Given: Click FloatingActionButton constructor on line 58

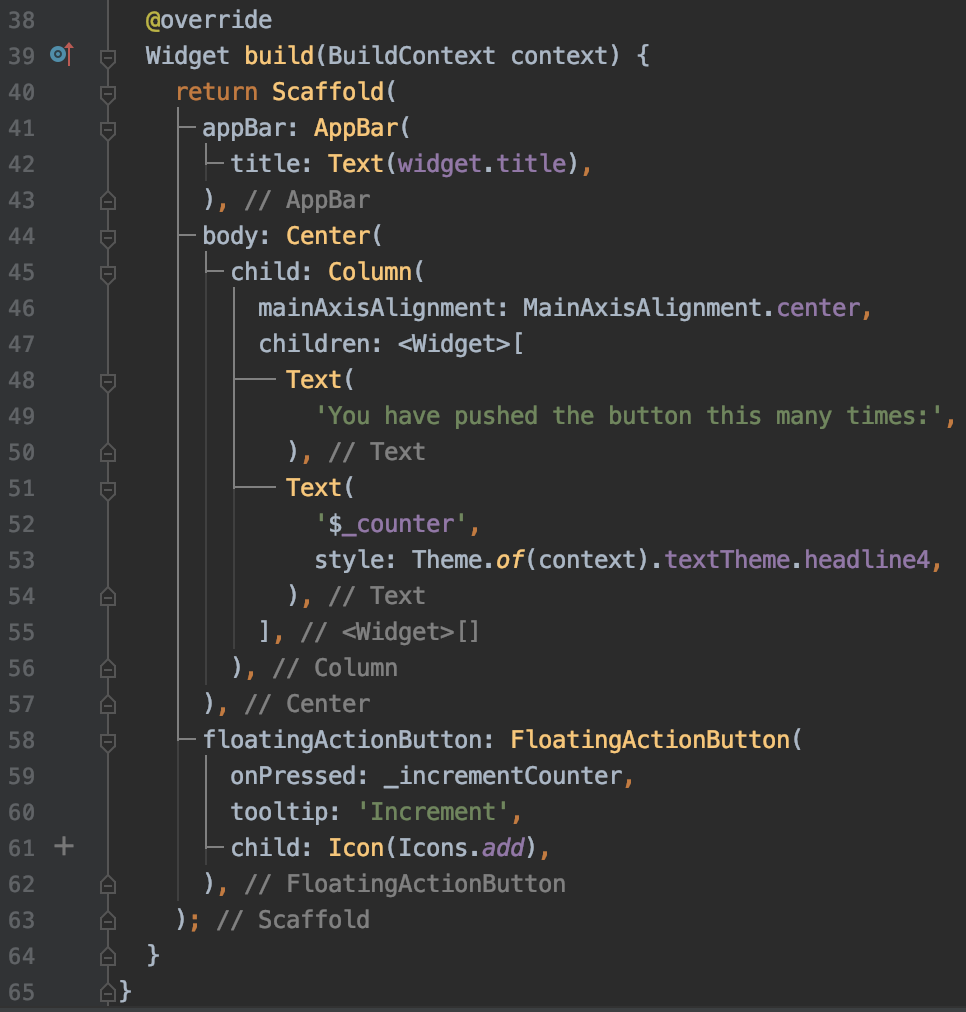Looking at the screenshot, I should (x=650, y=740).
